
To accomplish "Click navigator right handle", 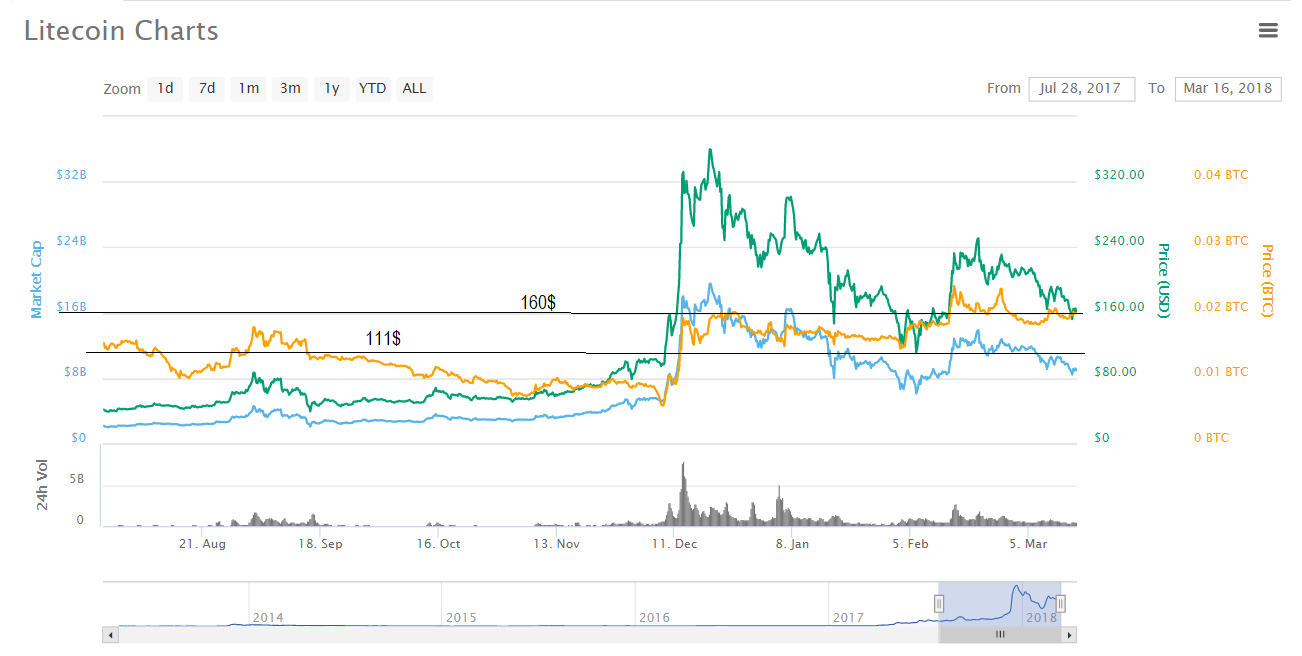I will 1061,603.
